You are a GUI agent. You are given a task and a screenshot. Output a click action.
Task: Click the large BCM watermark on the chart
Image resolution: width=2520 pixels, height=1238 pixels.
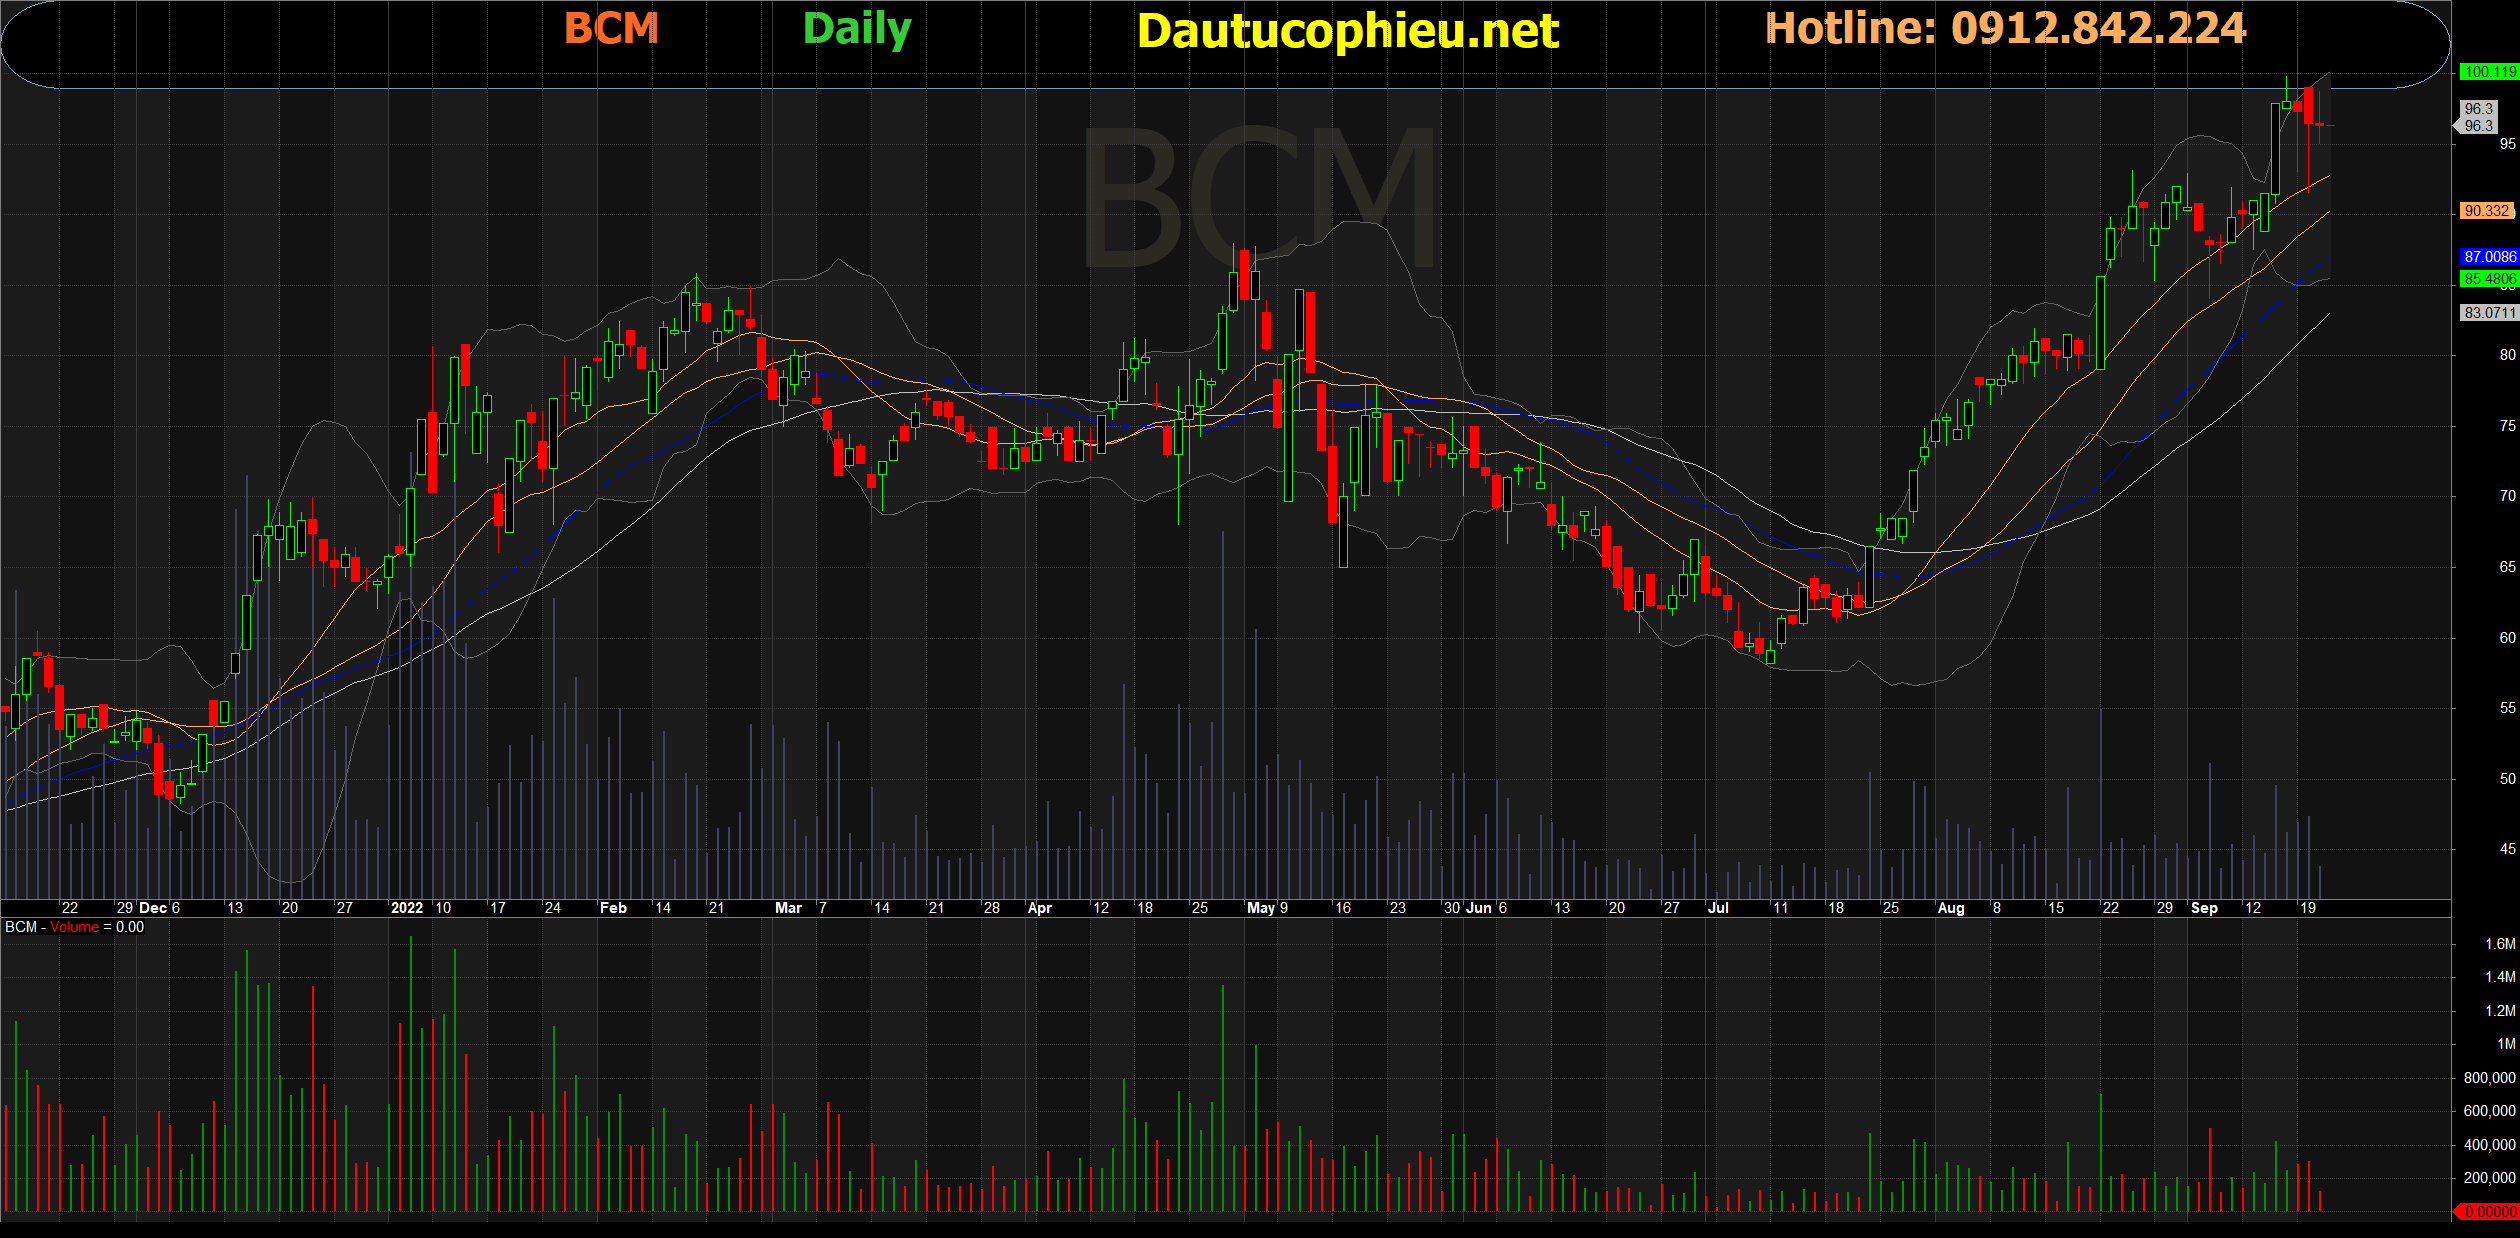(x=1258, y=198)
